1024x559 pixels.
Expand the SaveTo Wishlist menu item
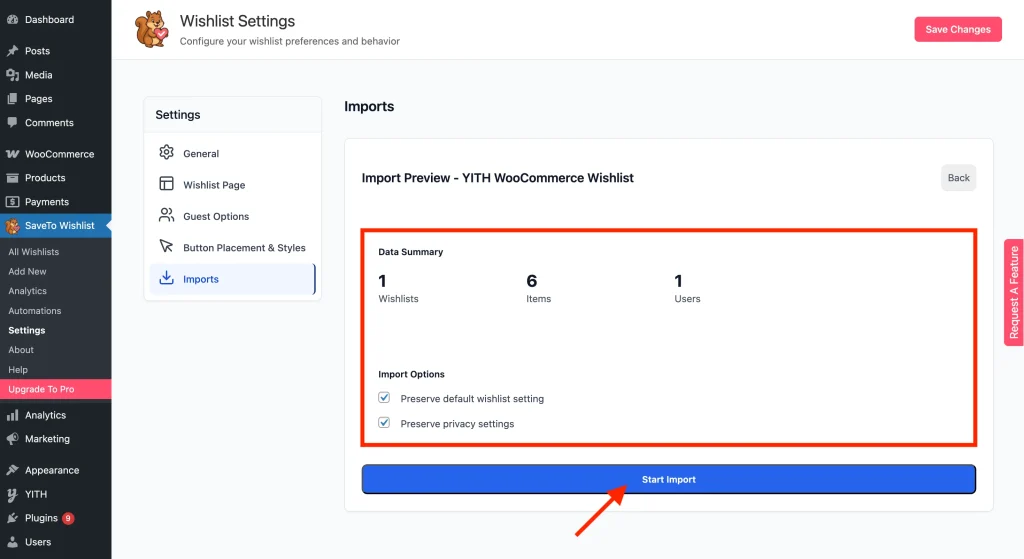59,226
